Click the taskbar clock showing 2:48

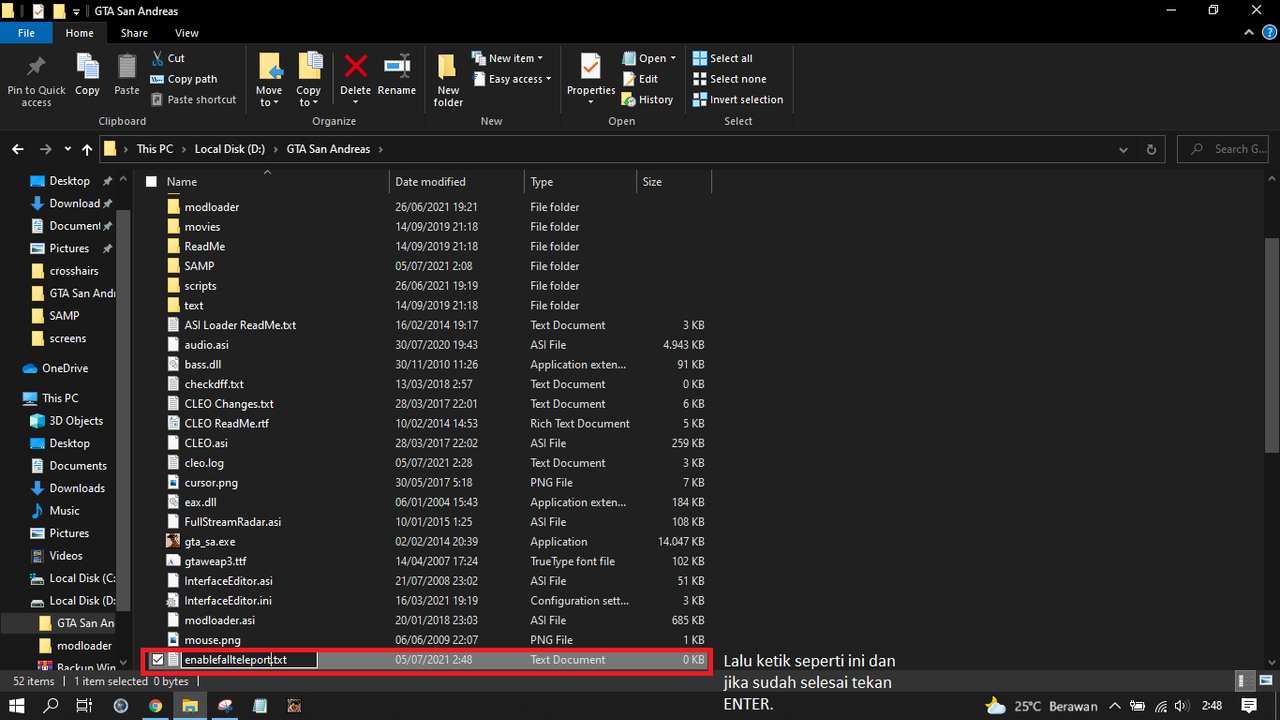pos(1212,706)
